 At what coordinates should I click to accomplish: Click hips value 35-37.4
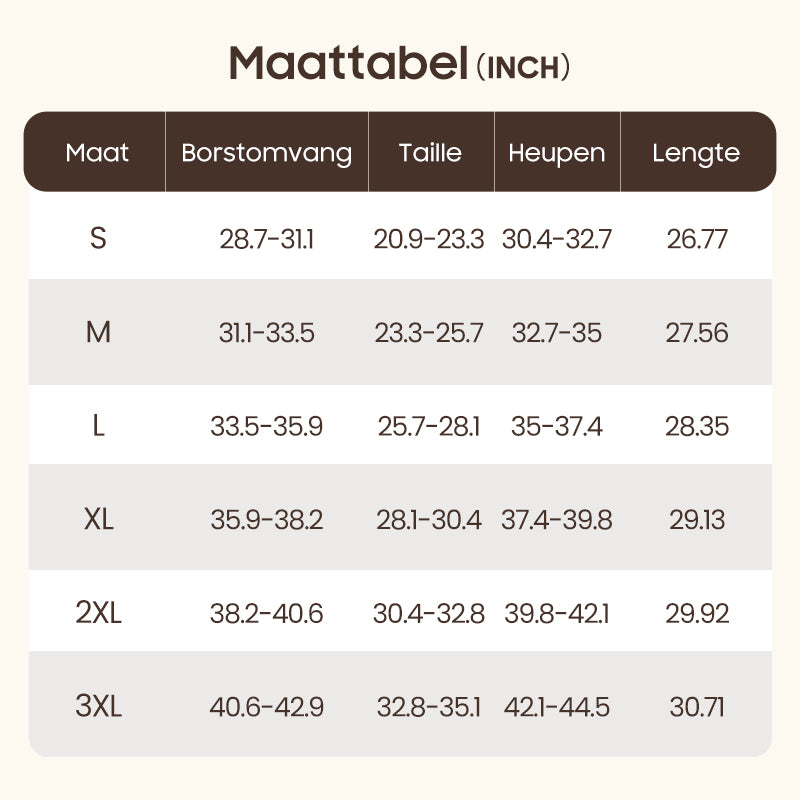pyautogui.click(x=557, y=427)
